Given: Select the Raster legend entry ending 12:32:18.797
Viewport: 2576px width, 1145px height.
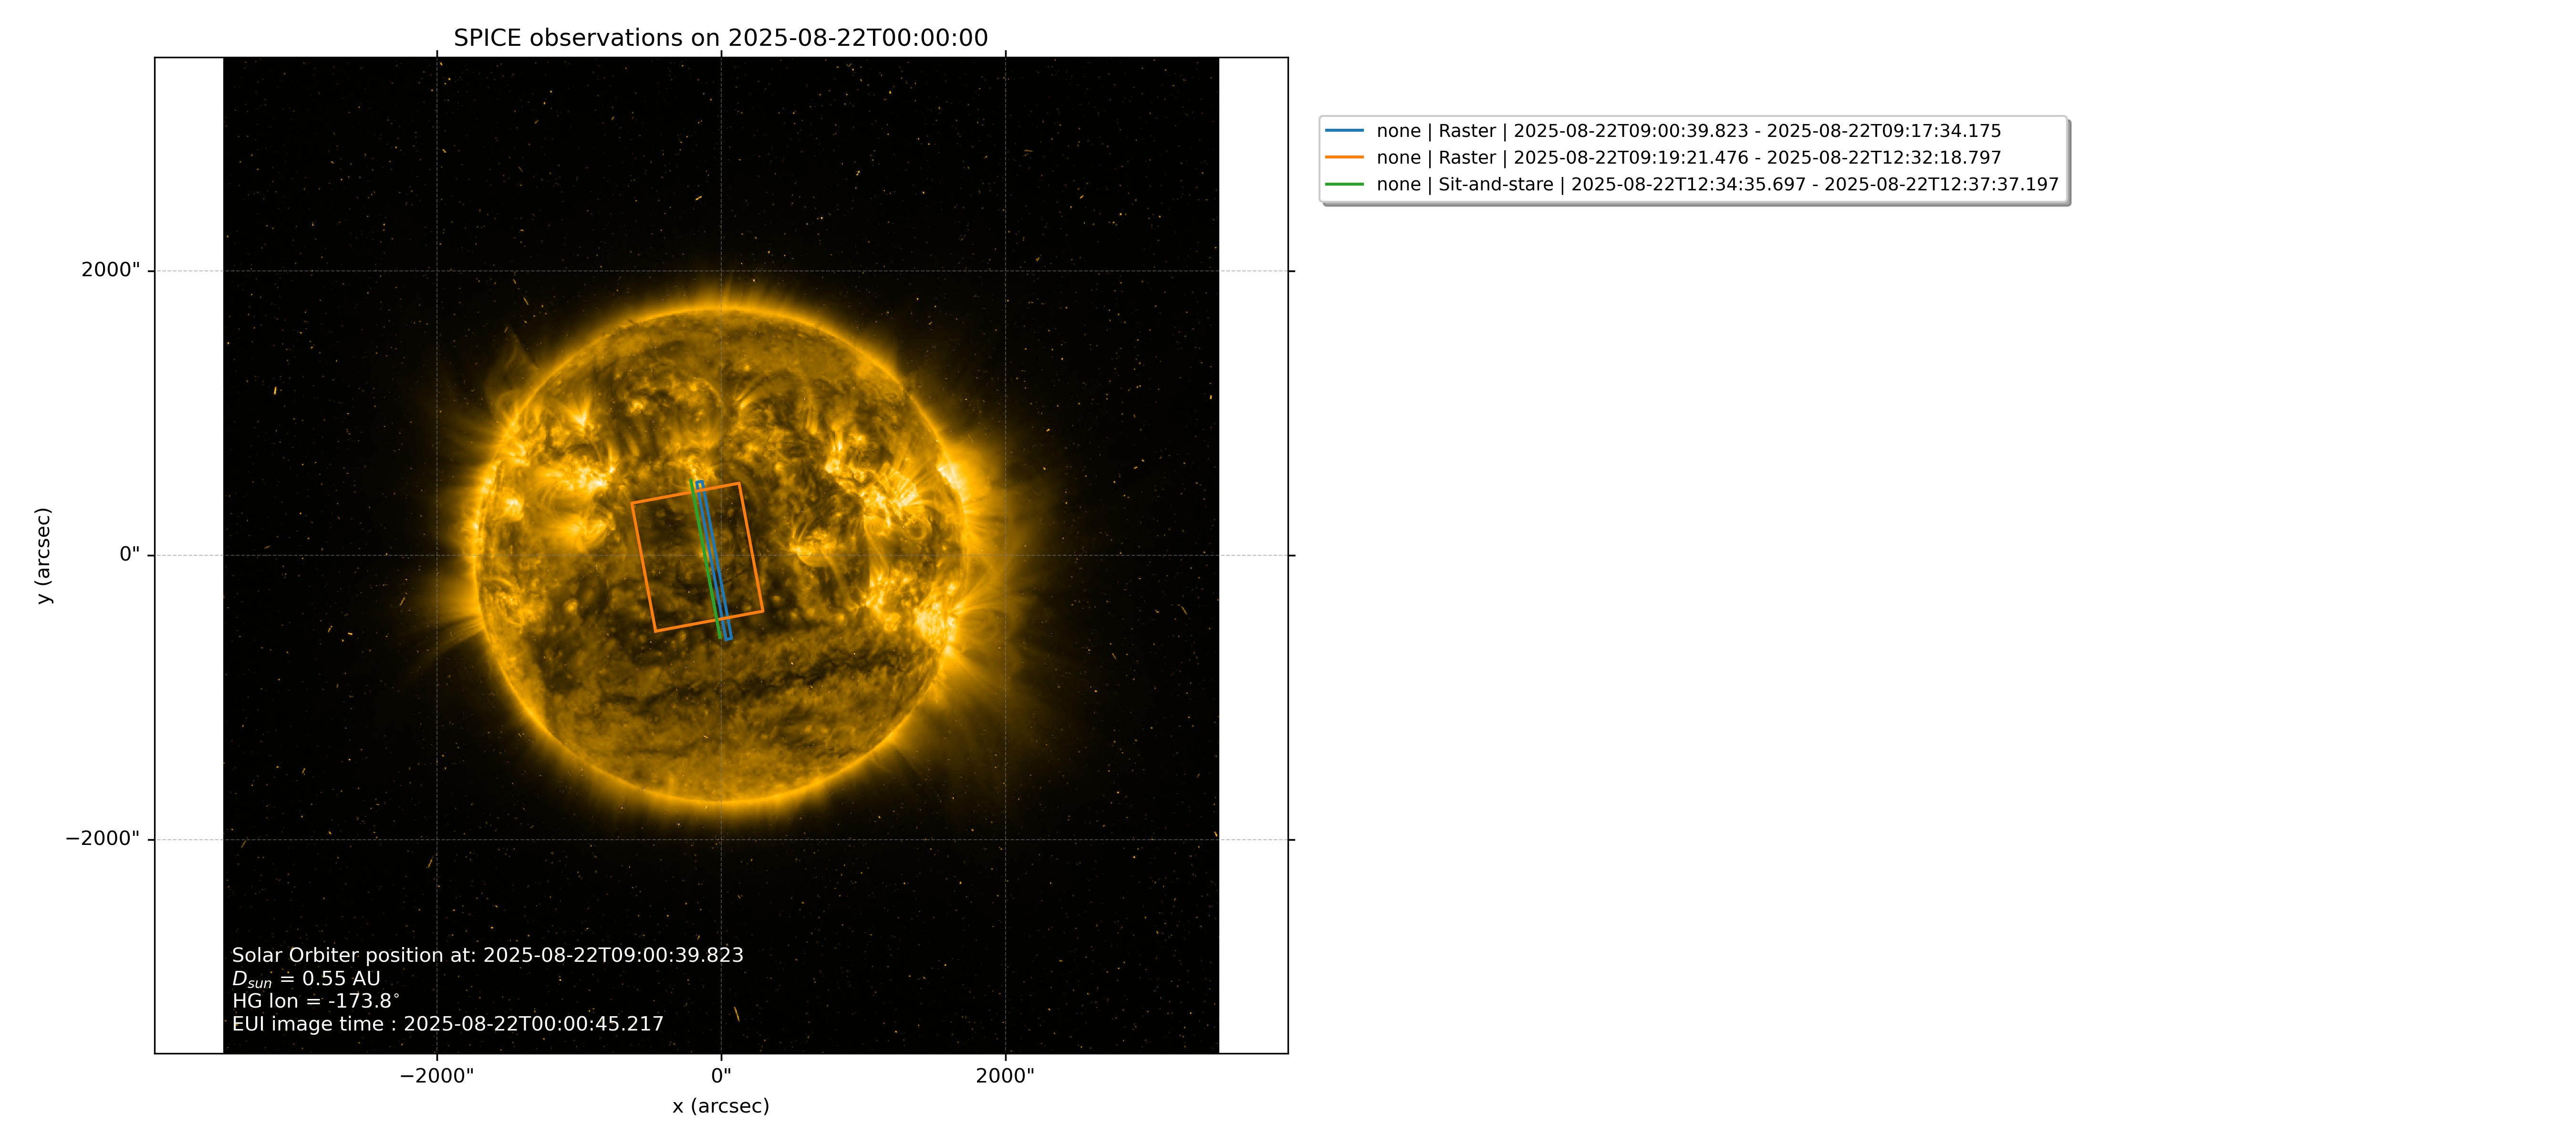Looking at the screenshot, I should coord(1688,158).
